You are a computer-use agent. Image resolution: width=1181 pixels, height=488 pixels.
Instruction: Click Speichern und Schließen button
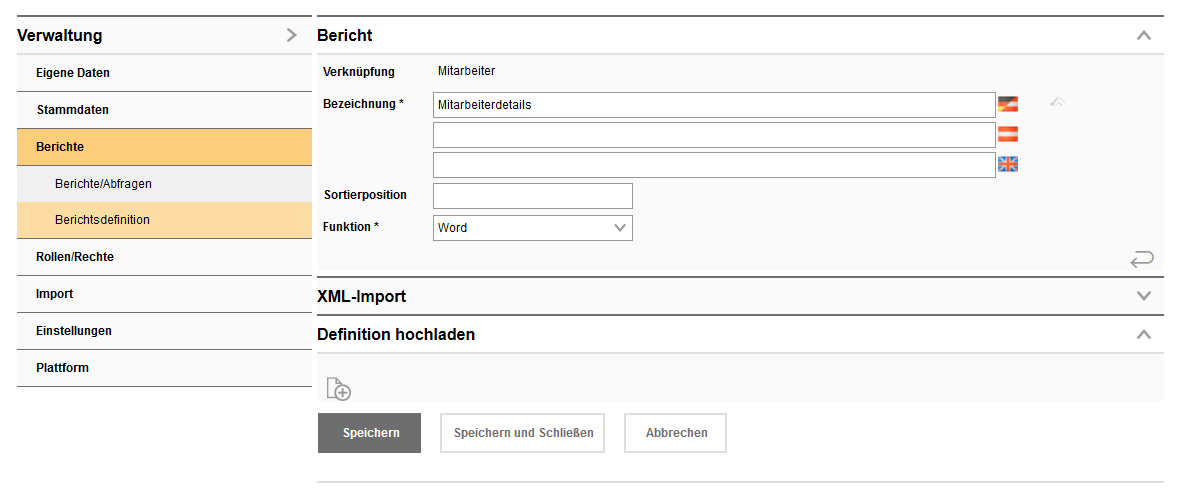(x=523, y=433)
